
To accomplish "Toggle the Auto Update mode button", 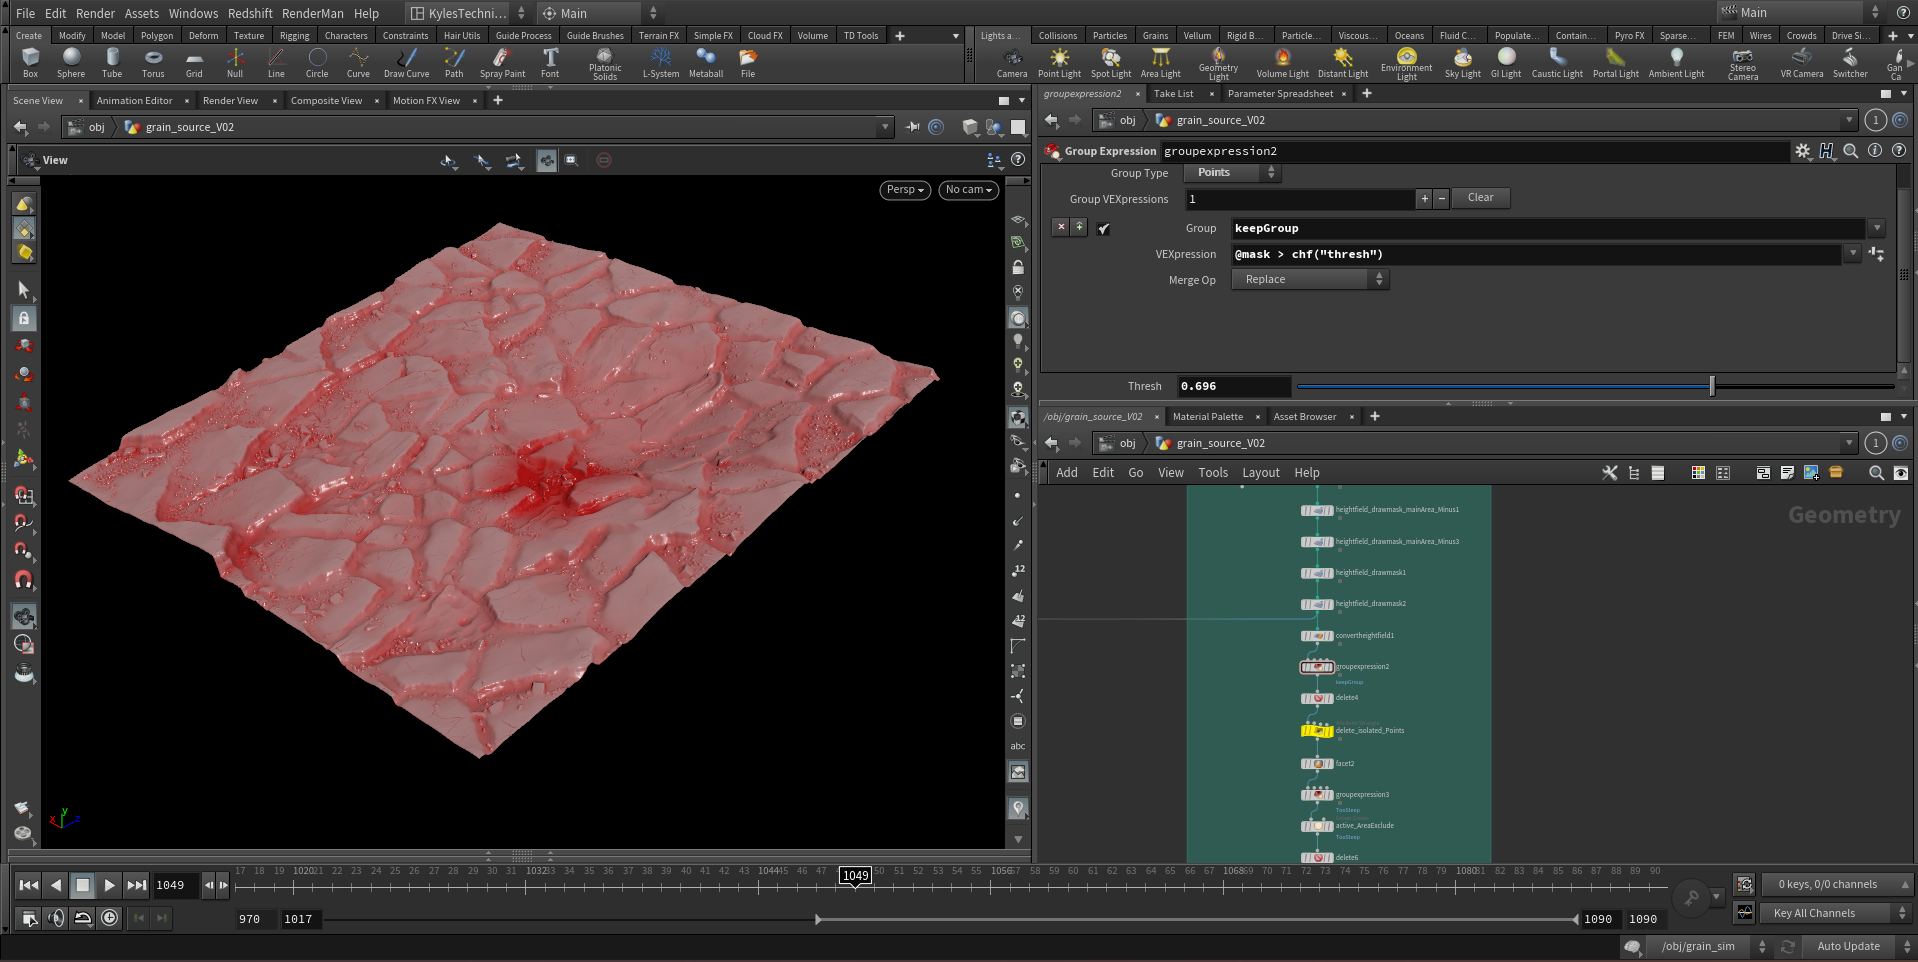I will (x=1847, y=946).
